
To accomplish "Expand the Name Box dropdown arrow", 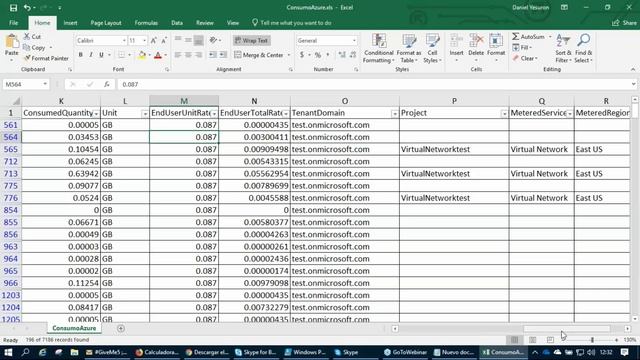I will tap(45, 84).
